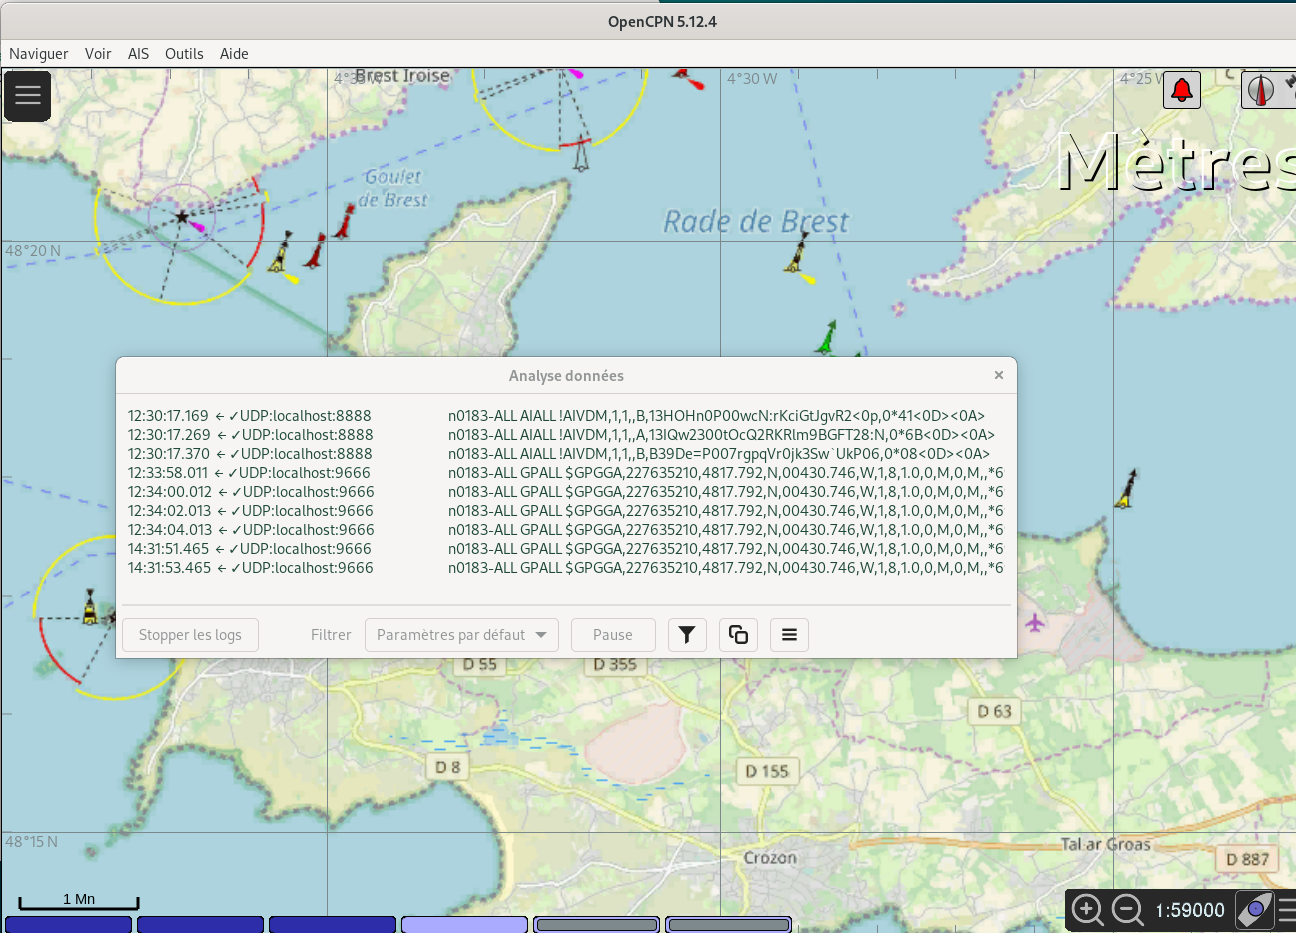Screen dimensions: 1296x933
Task: Click inside the Filtrer input area
Action: pyautogui.click(x=331, y=634)
